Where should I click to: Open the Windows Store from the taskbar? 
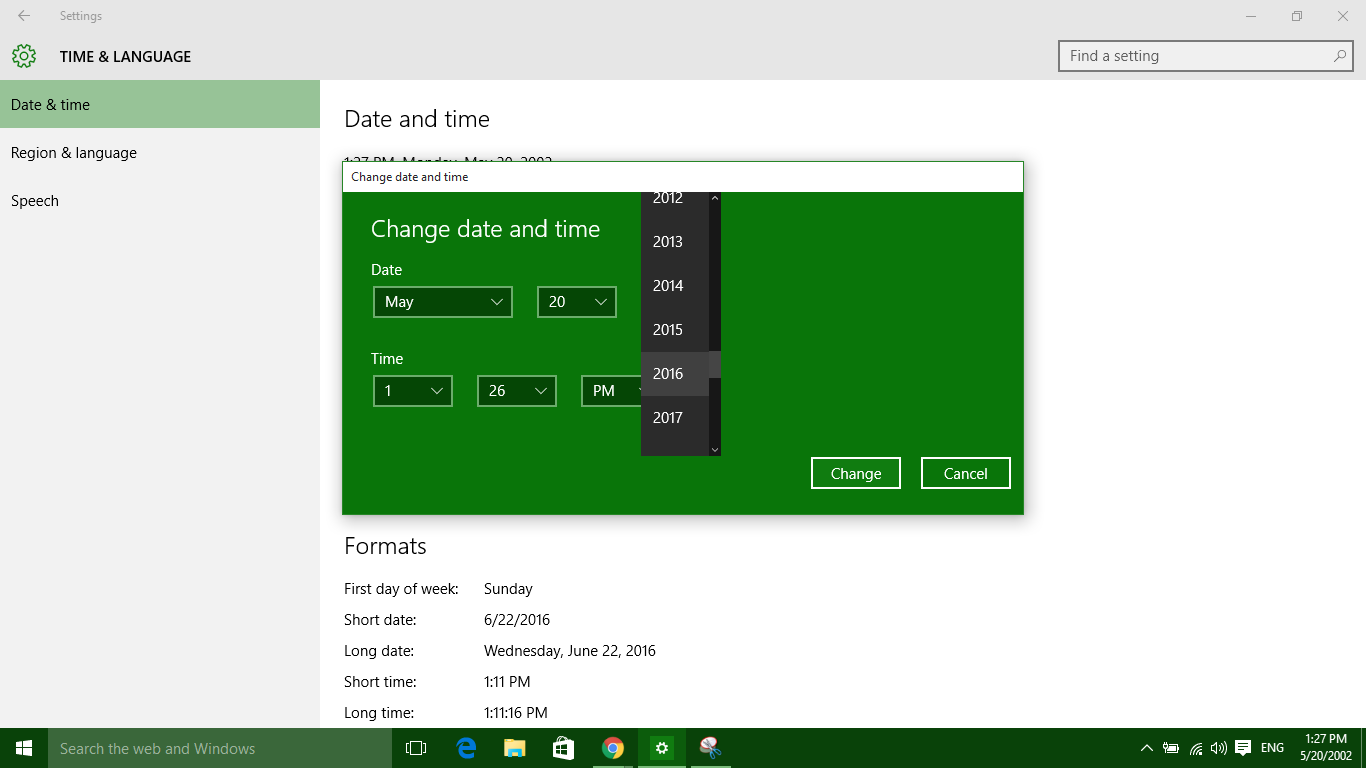point(563,748)
